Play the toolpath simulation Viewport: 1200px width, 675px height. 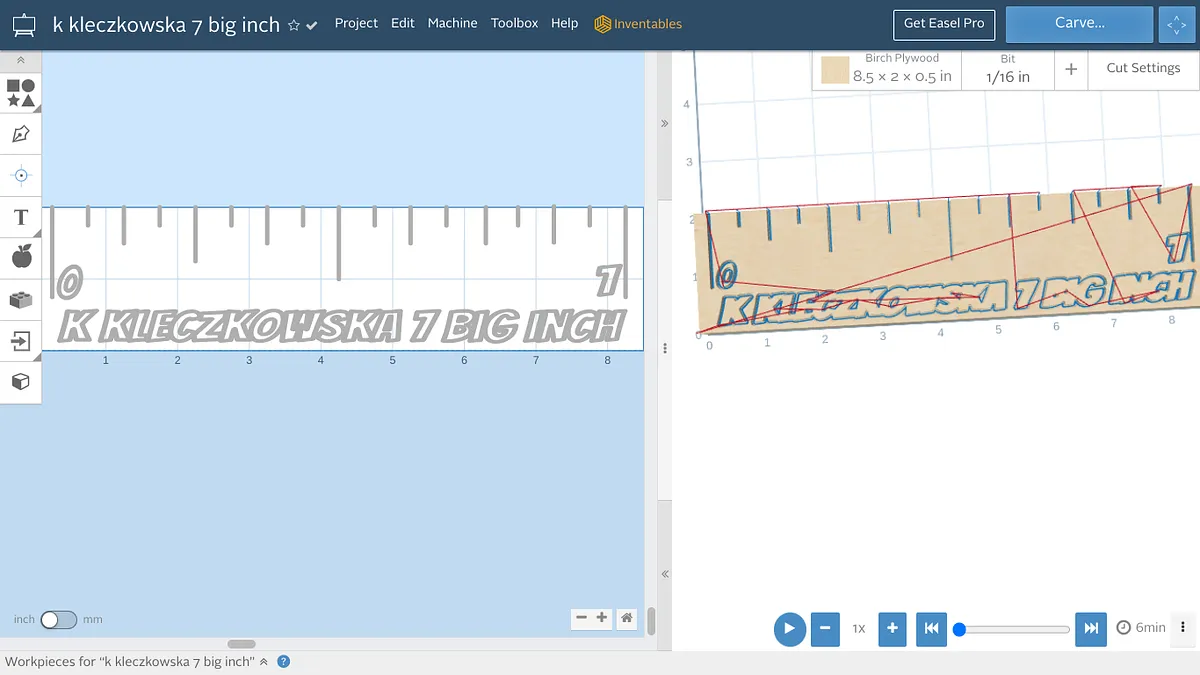(789, 629)
